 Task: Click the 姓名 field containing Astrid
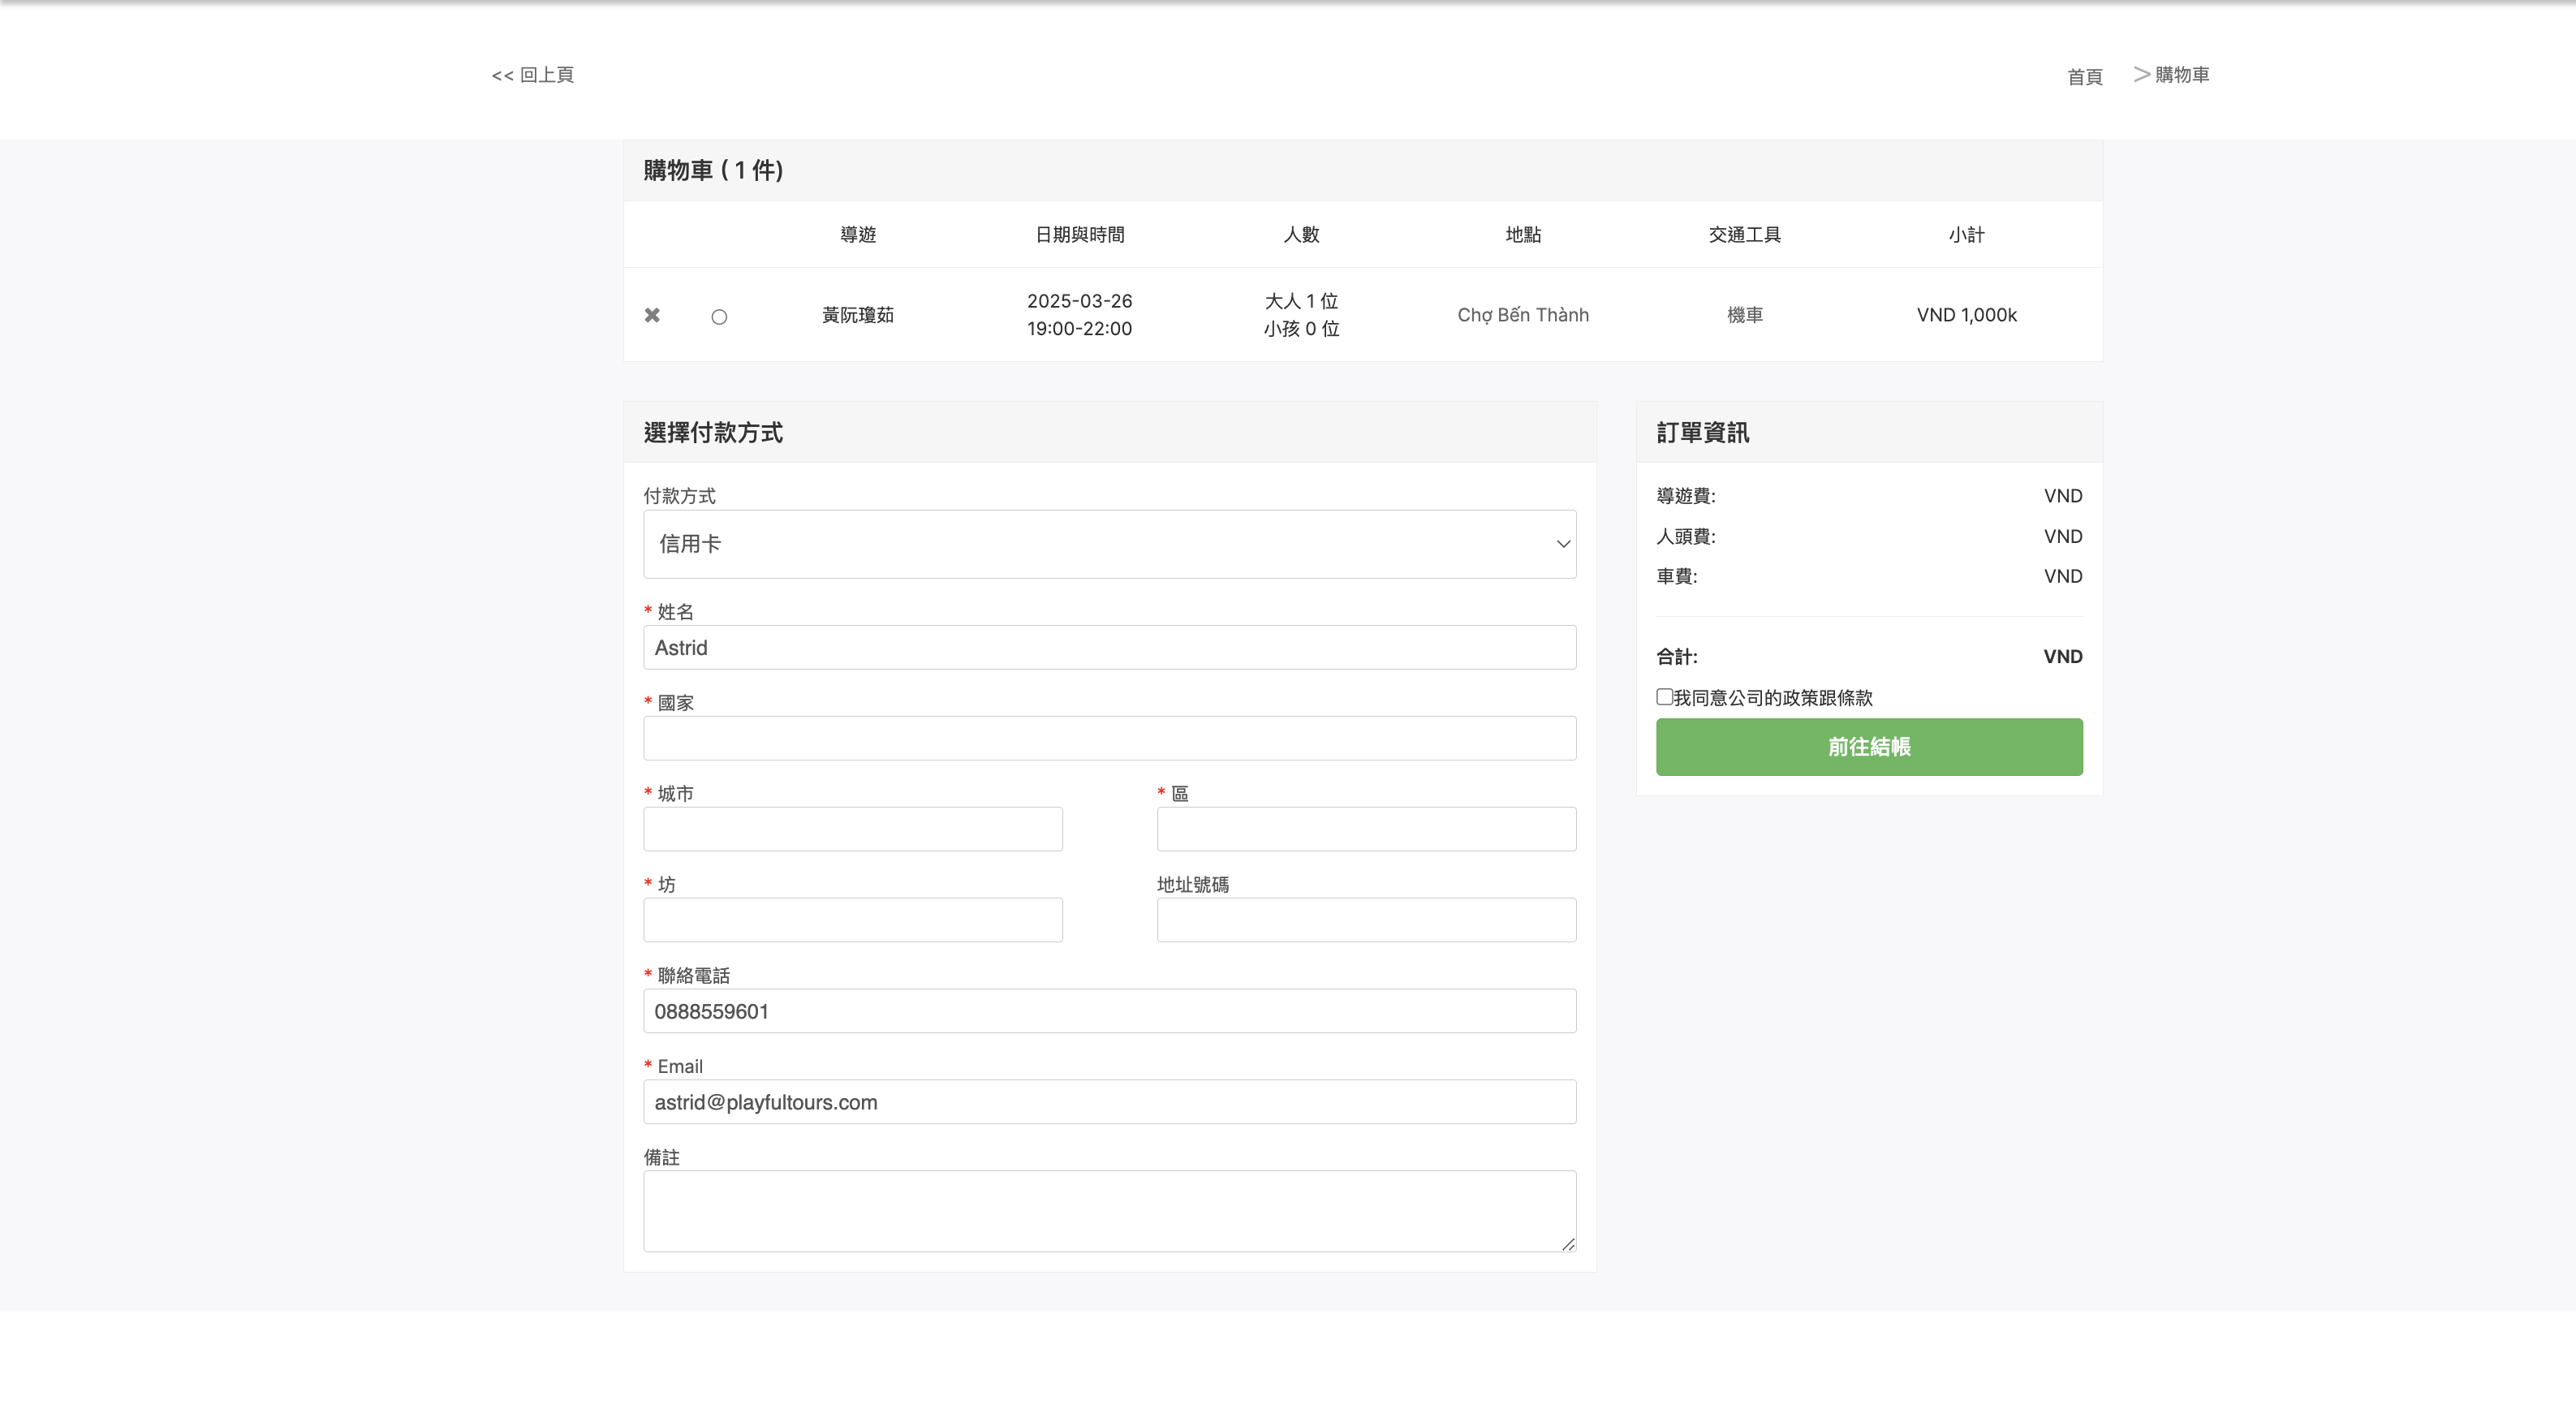[x=1109, y=648]
